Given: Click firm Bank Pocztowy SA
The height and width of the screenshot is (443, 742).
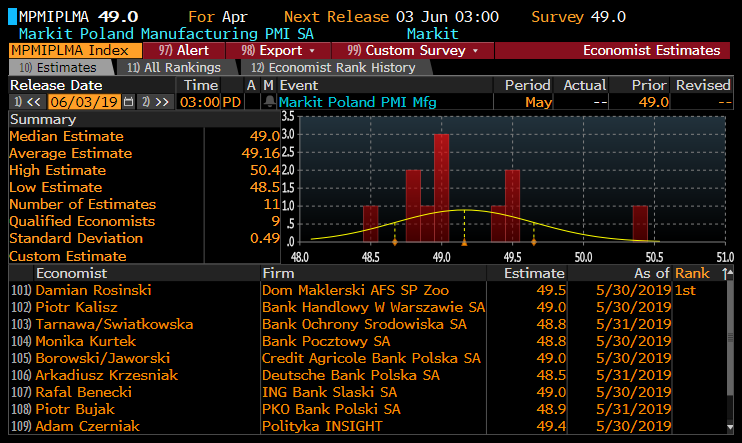Looking at the screenshot, I should pyautogui.click(x=326, y=341).
